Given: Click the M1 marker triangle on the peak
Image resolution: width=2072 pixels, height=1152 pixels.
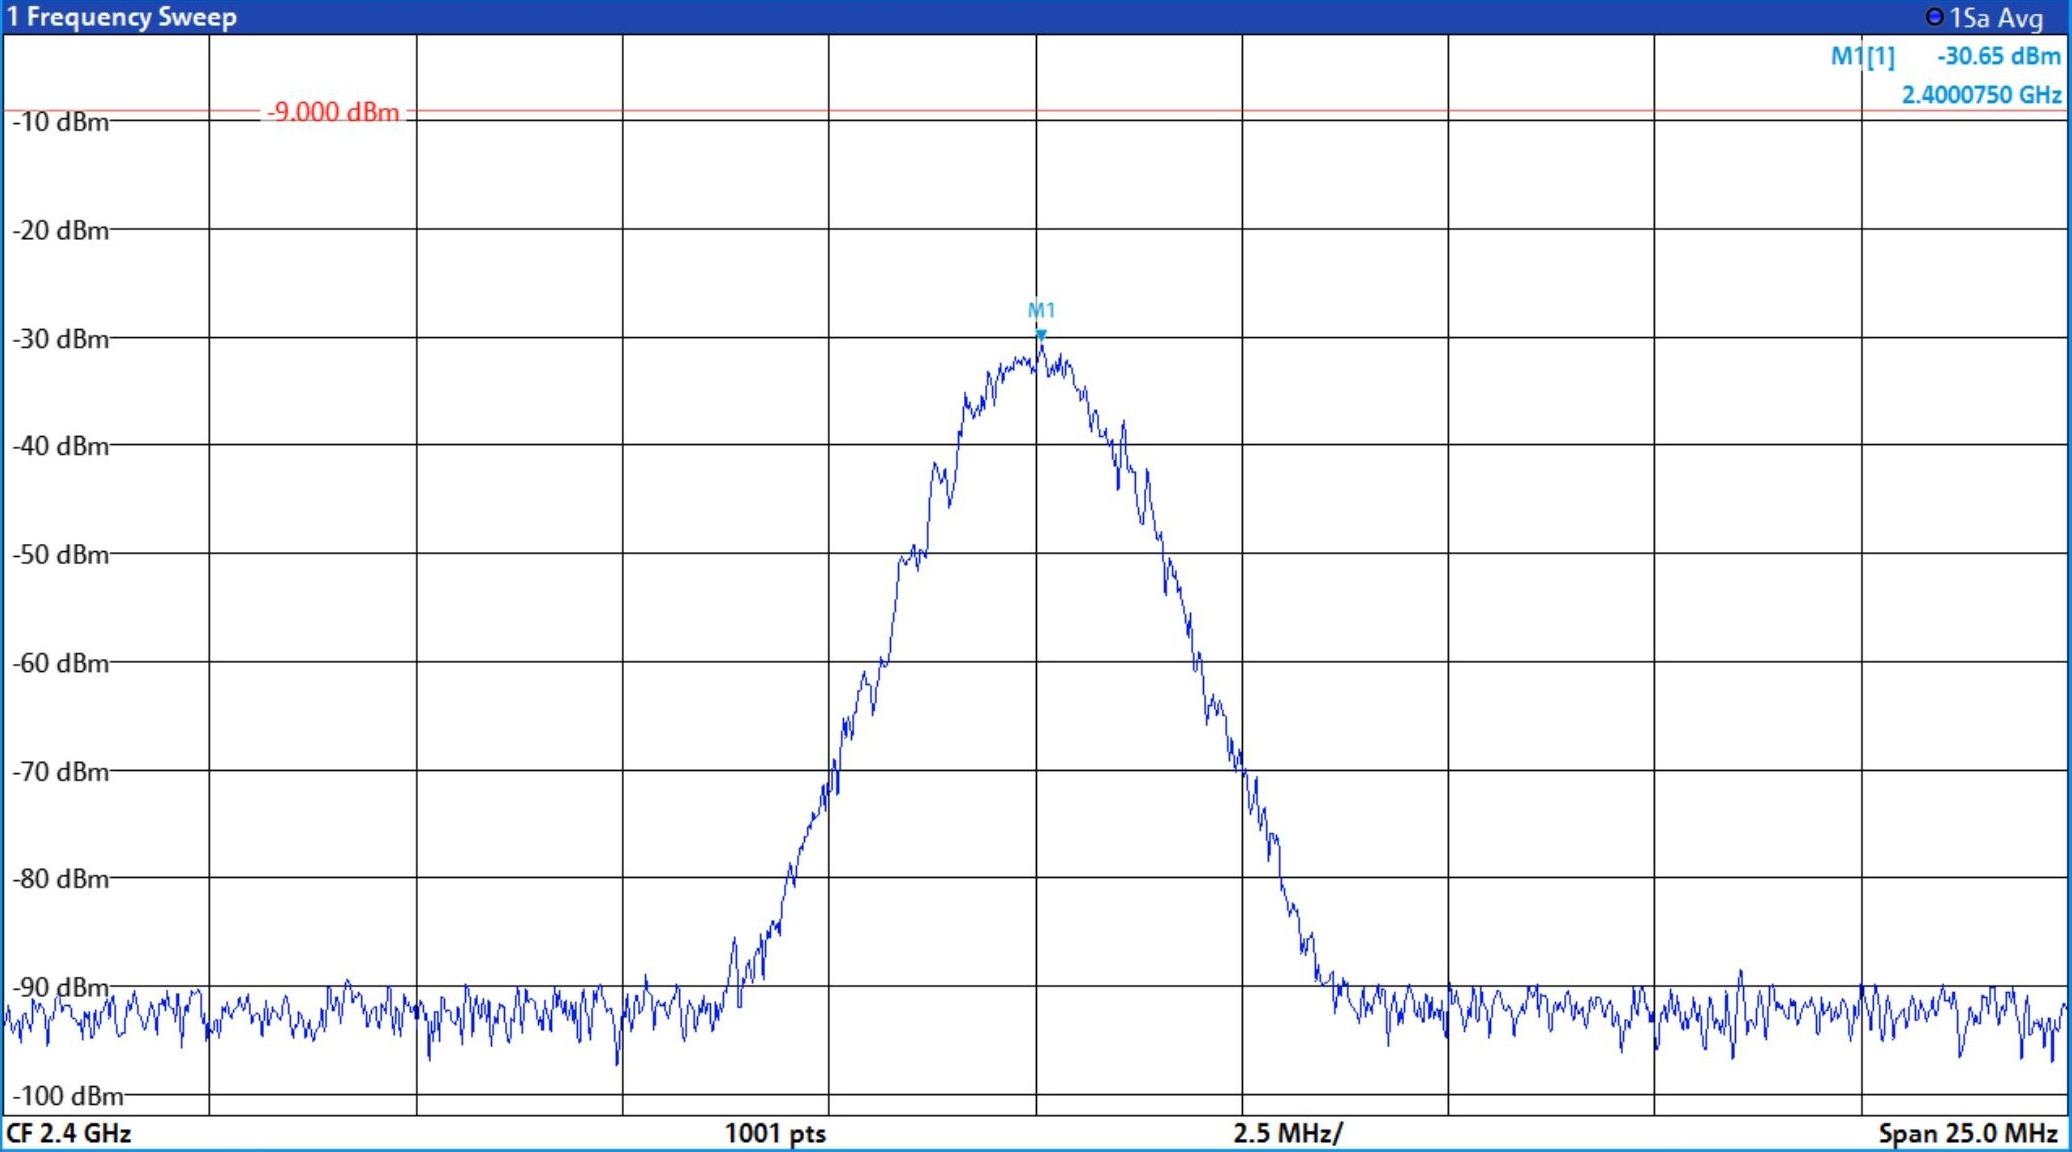Looking at the screenshot, I should pos(1041,335).
